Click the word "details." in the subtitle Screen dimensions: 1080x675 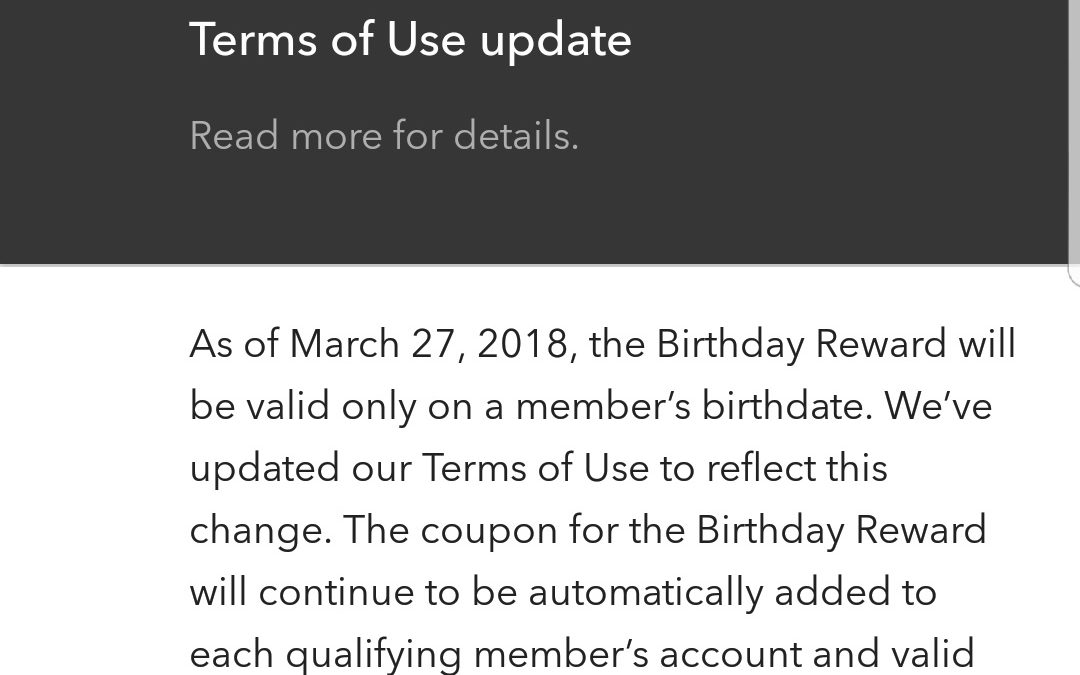(x=516, y=135)
